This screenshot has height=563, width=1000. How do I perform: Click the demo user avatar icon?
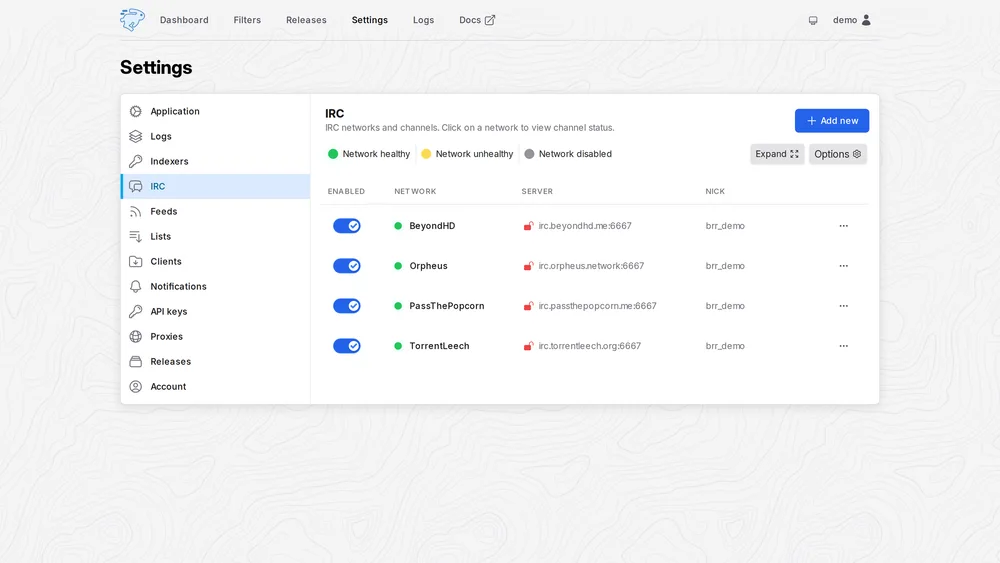866,20
